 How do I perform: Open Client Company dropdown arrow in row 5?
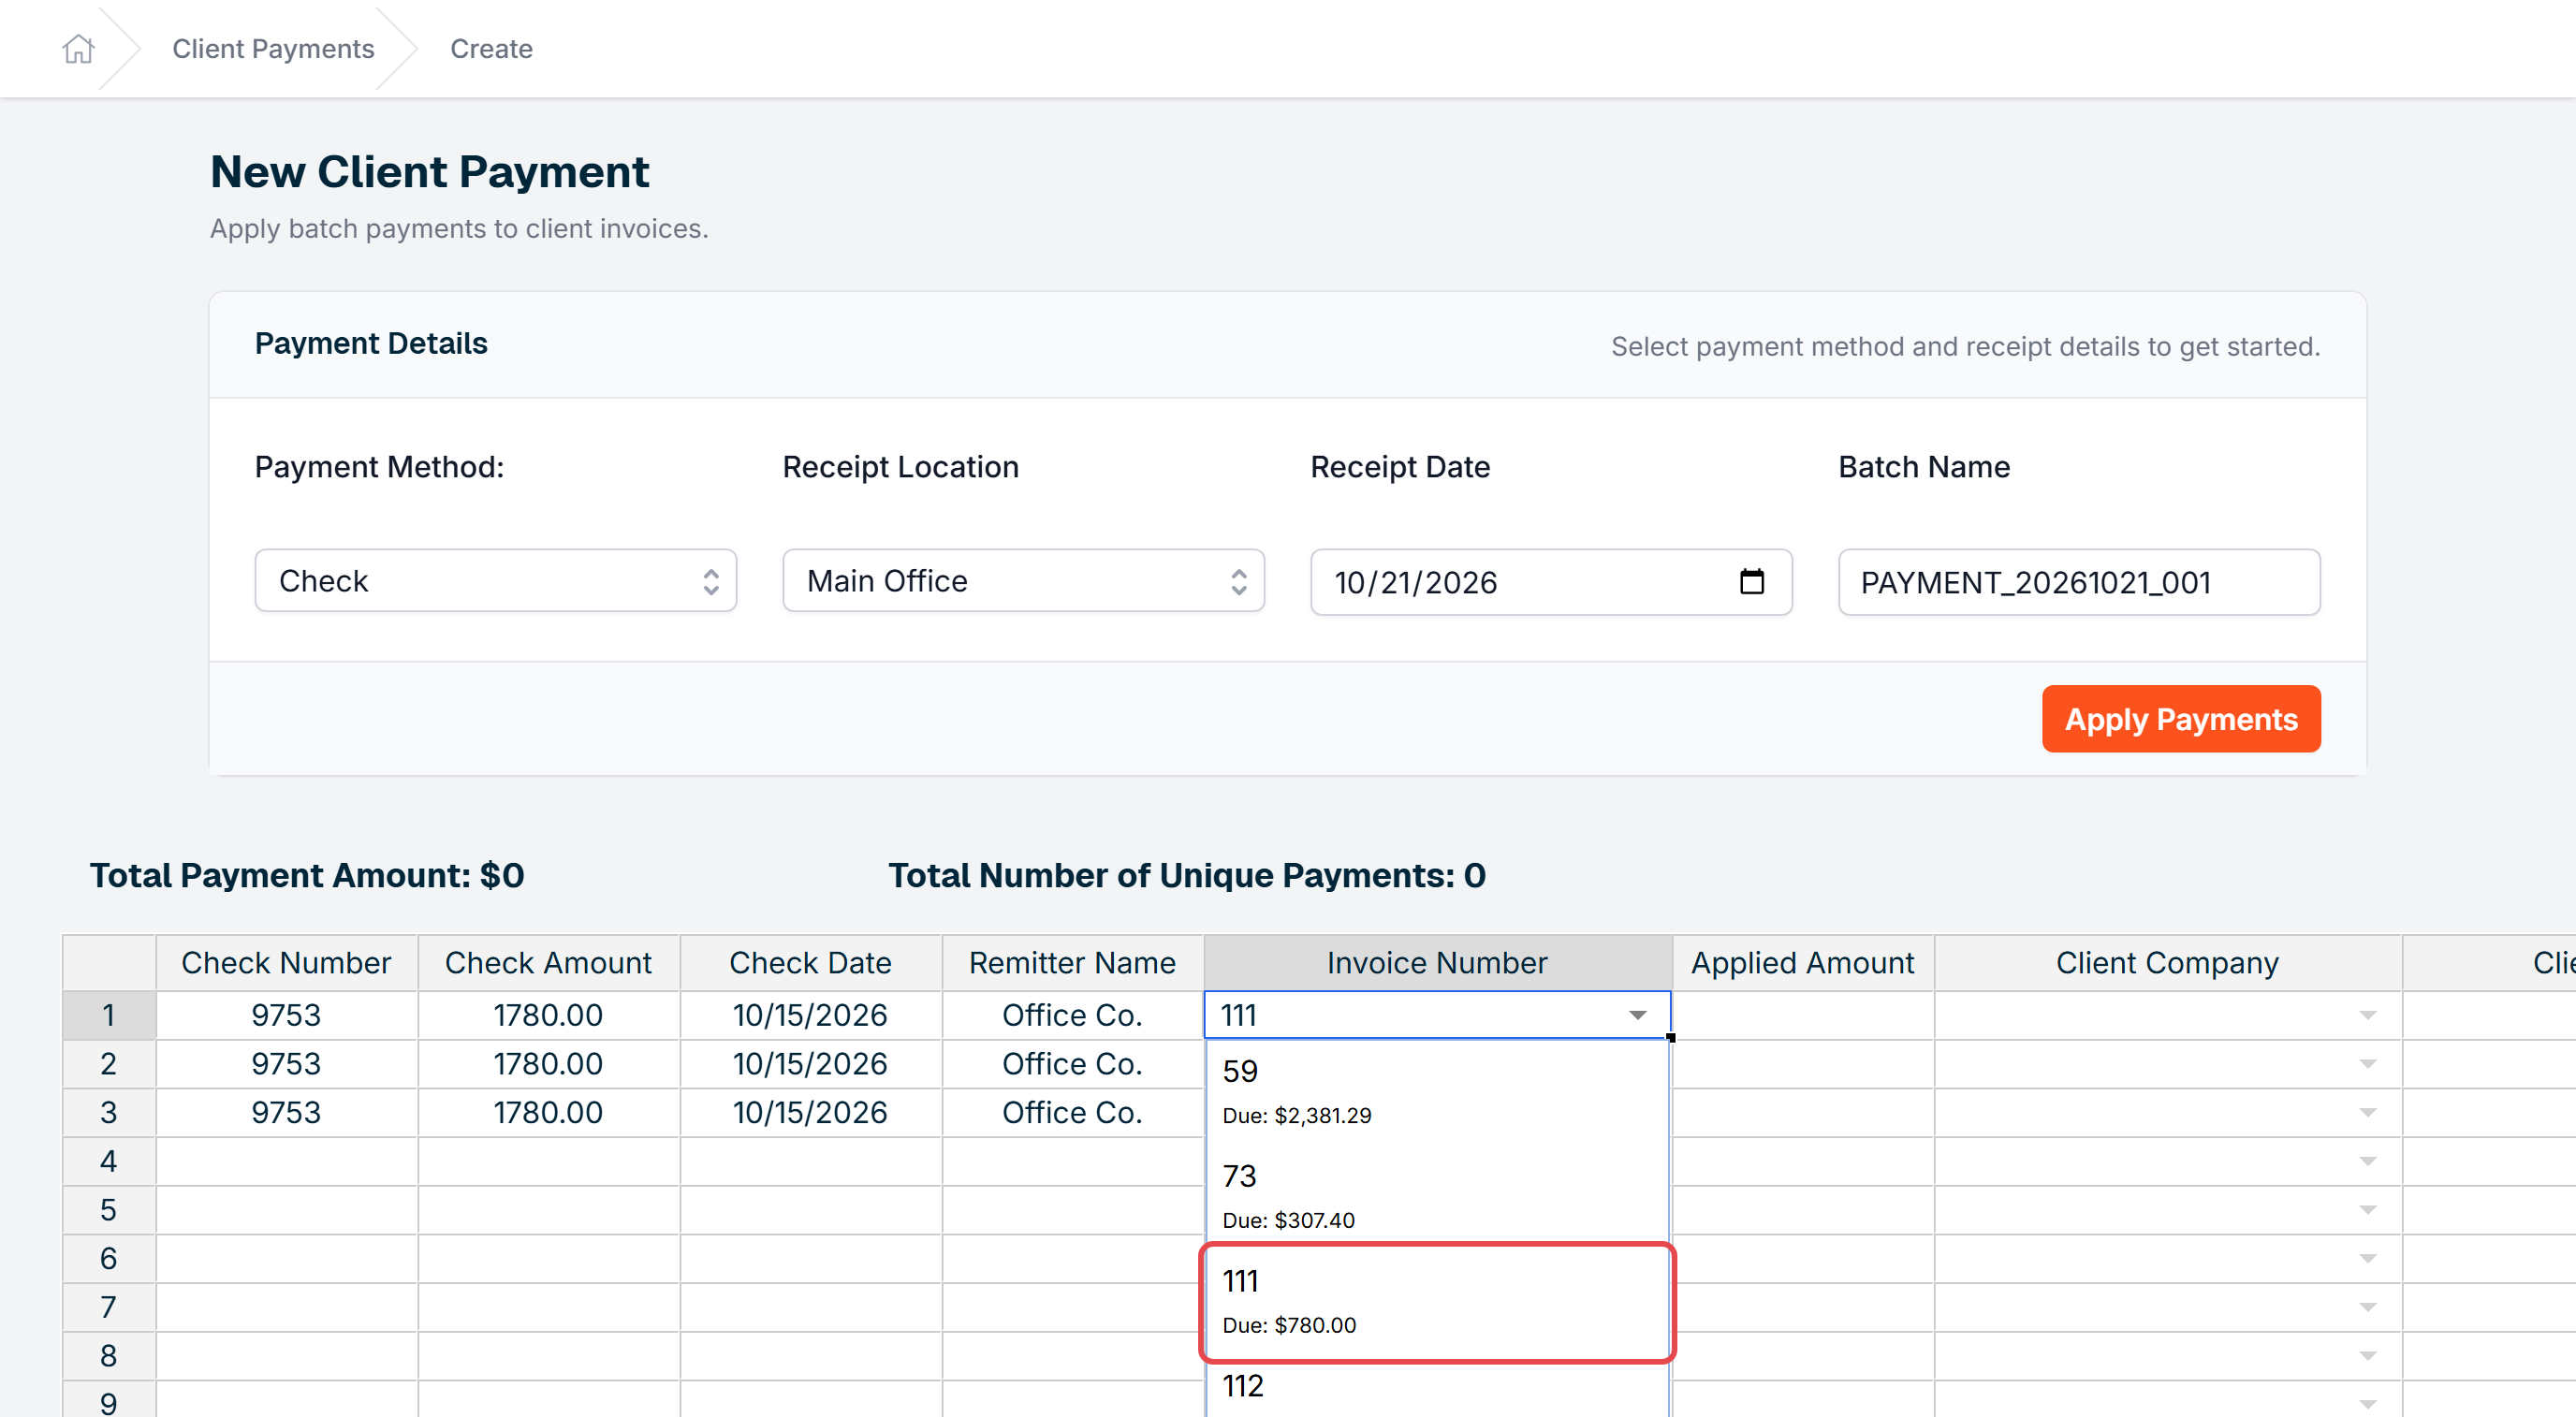[x=2367, y=1210]
